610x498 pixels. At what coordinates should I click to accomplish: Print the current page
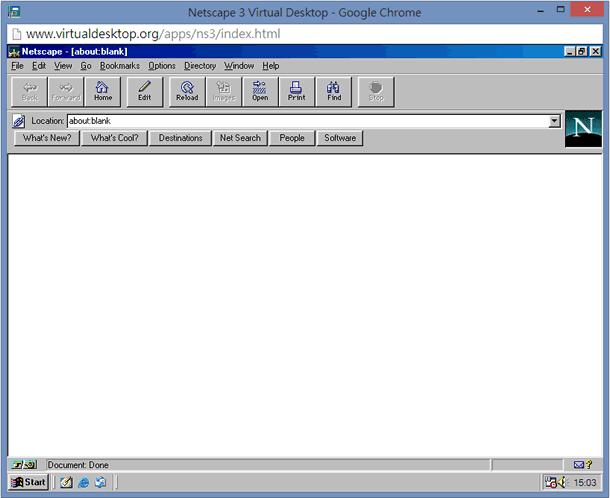point(296,92)
